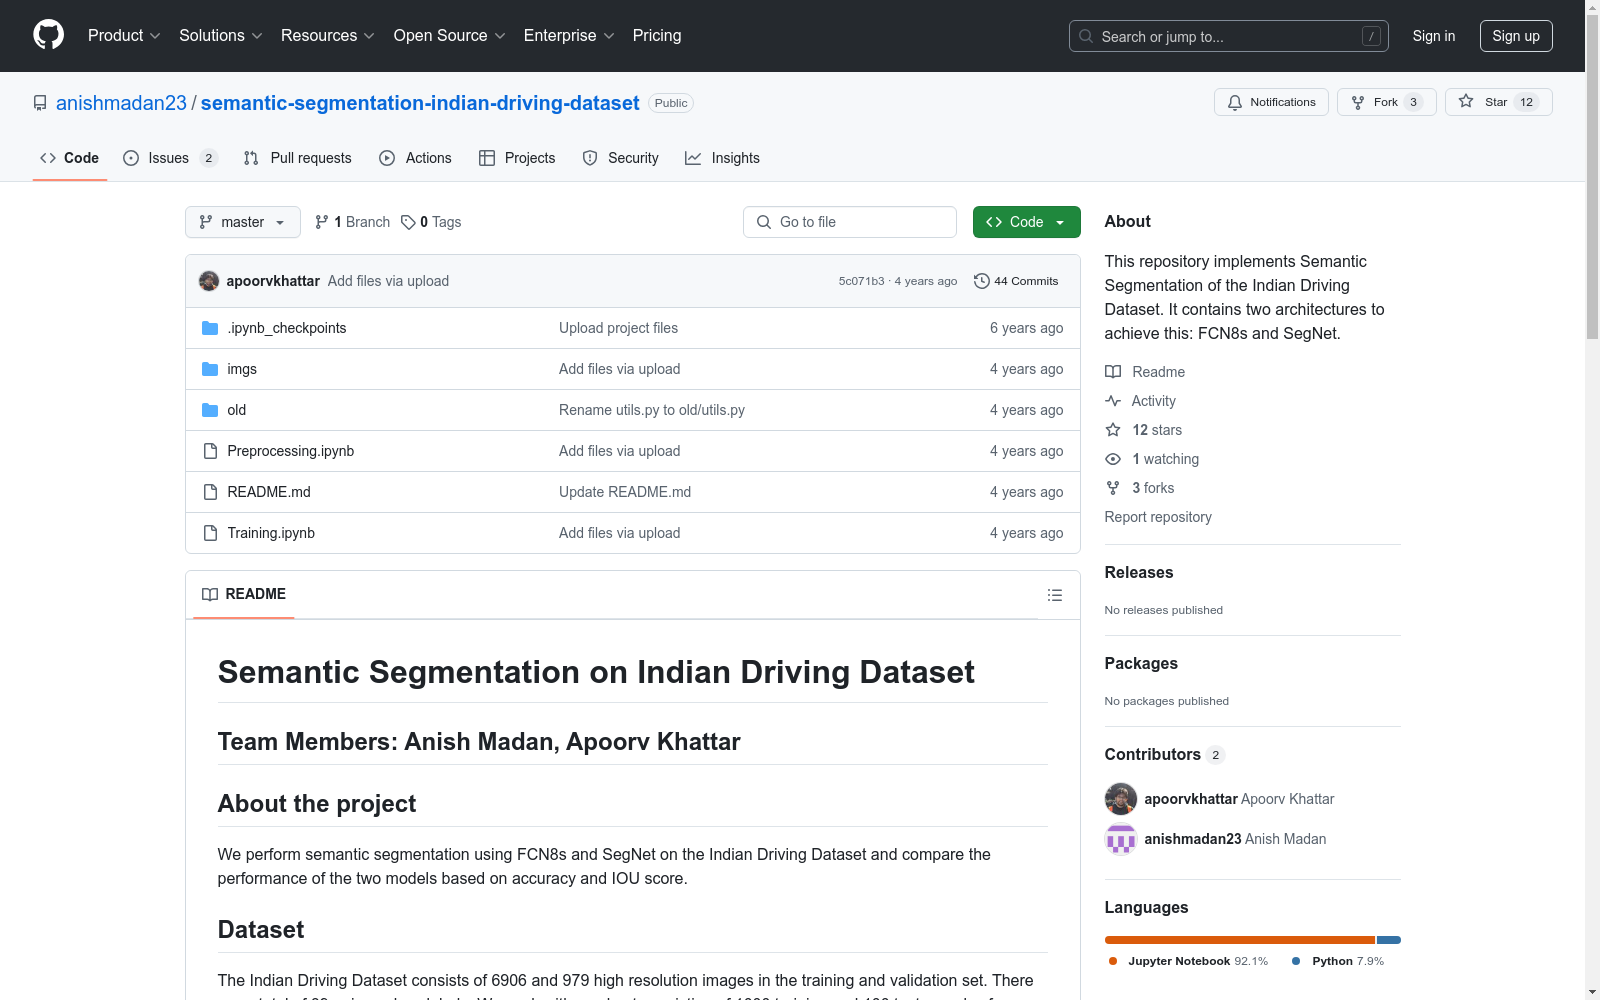1600x1000 pixels.
Task: Click the imgs folder icon
Action: 210,369
